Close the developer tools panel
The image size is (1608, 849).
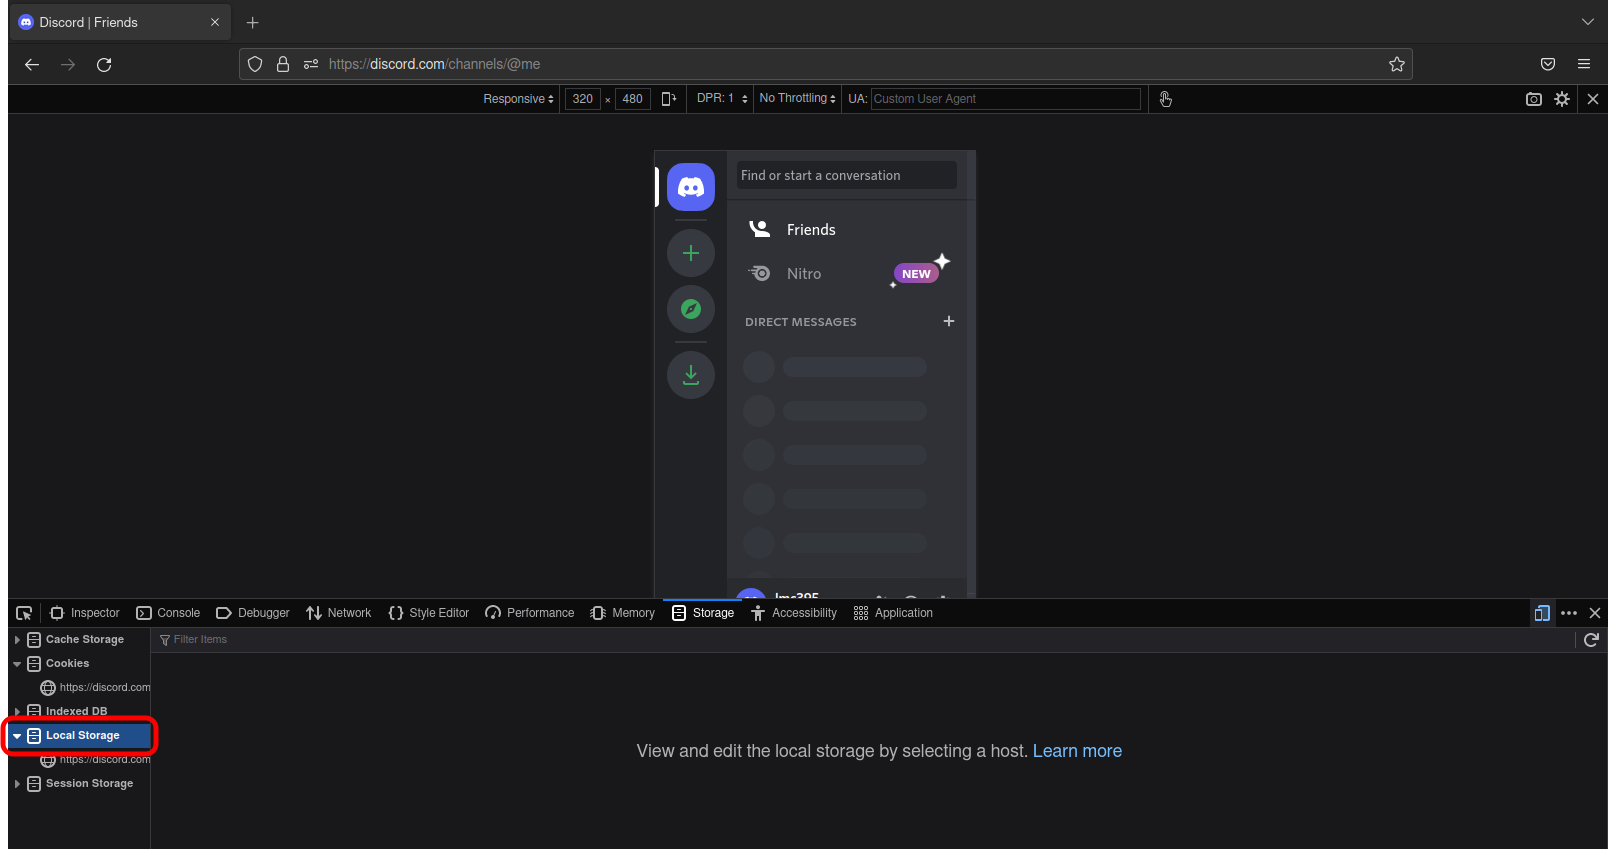1595,613
